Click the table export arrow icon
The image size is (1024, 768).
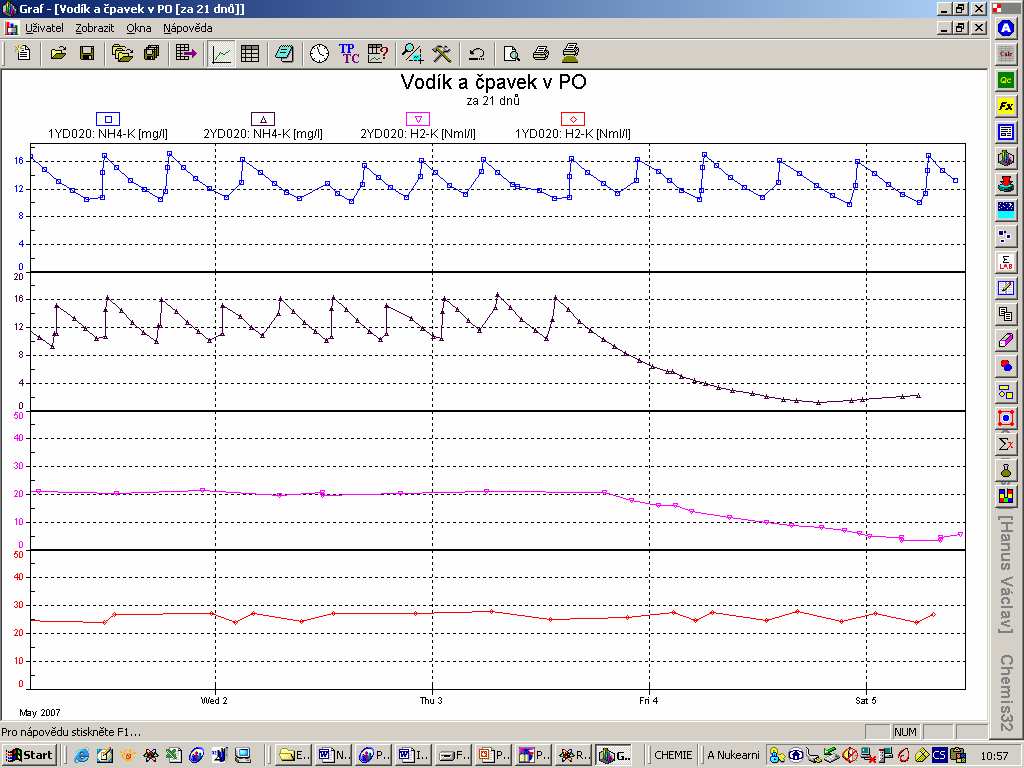tap(187, 53)
